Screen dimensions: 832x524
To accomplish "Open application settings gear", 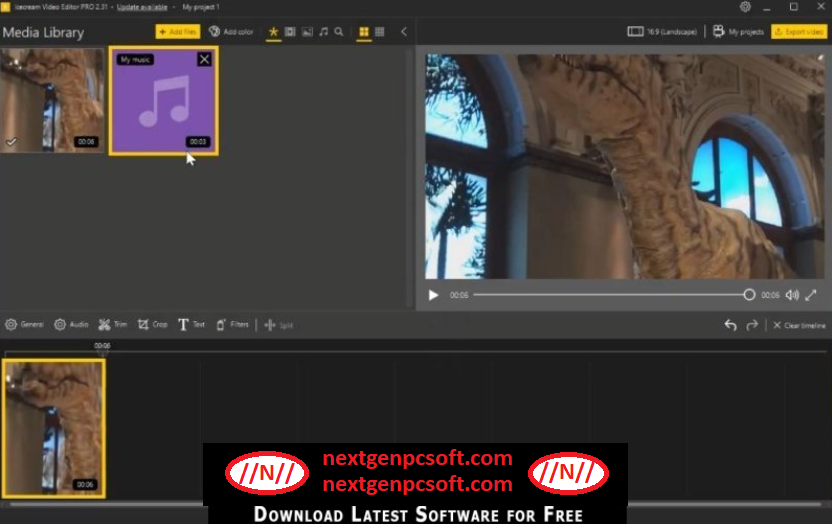I will coord(746,7).
